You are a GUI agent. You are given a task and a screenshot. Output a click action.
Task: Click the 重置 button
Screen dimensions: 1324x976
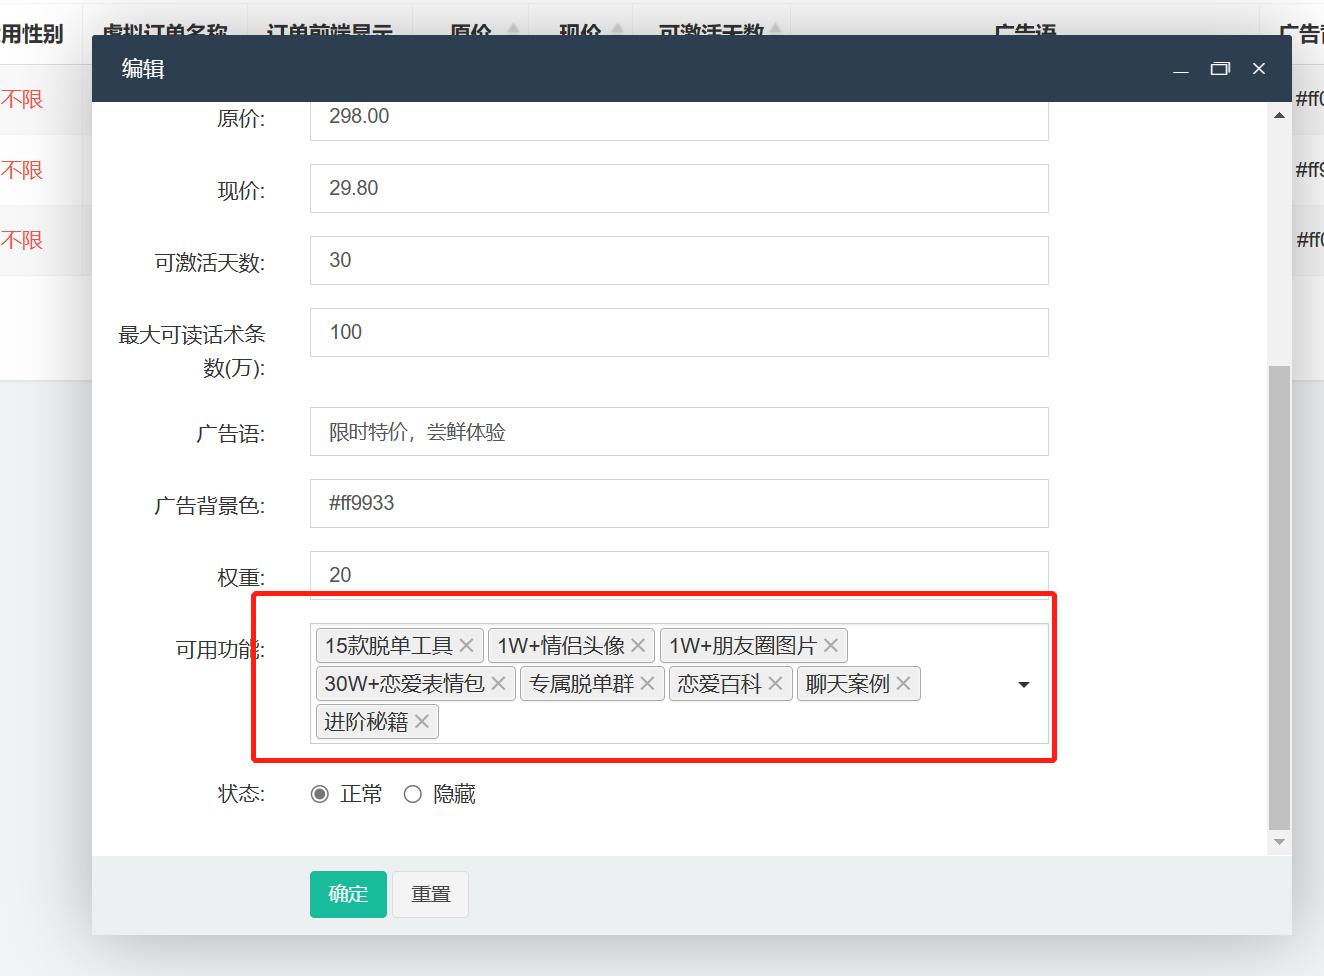431,894
